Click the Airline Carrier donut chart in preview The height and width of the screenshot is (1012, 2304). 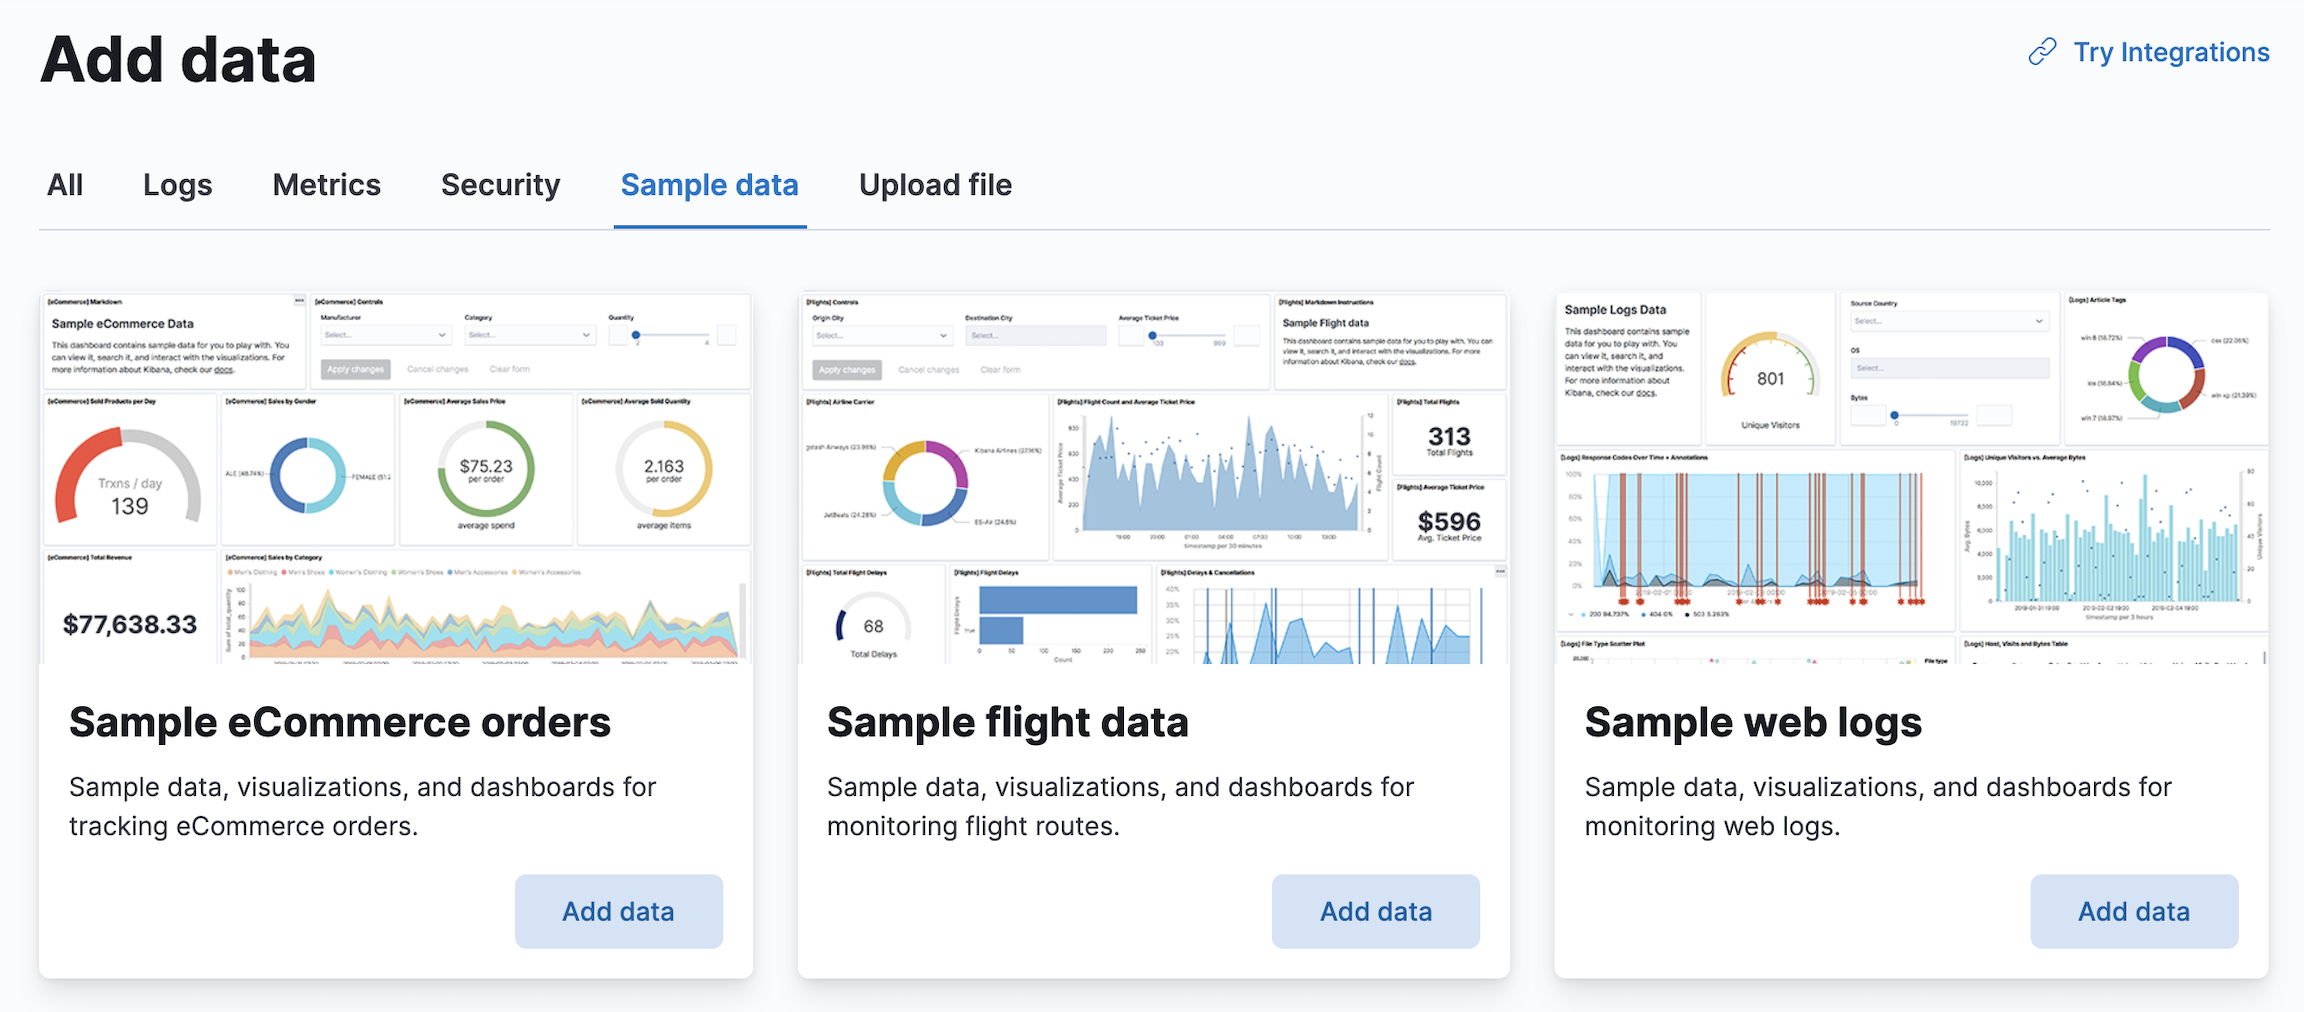(925, 482)
